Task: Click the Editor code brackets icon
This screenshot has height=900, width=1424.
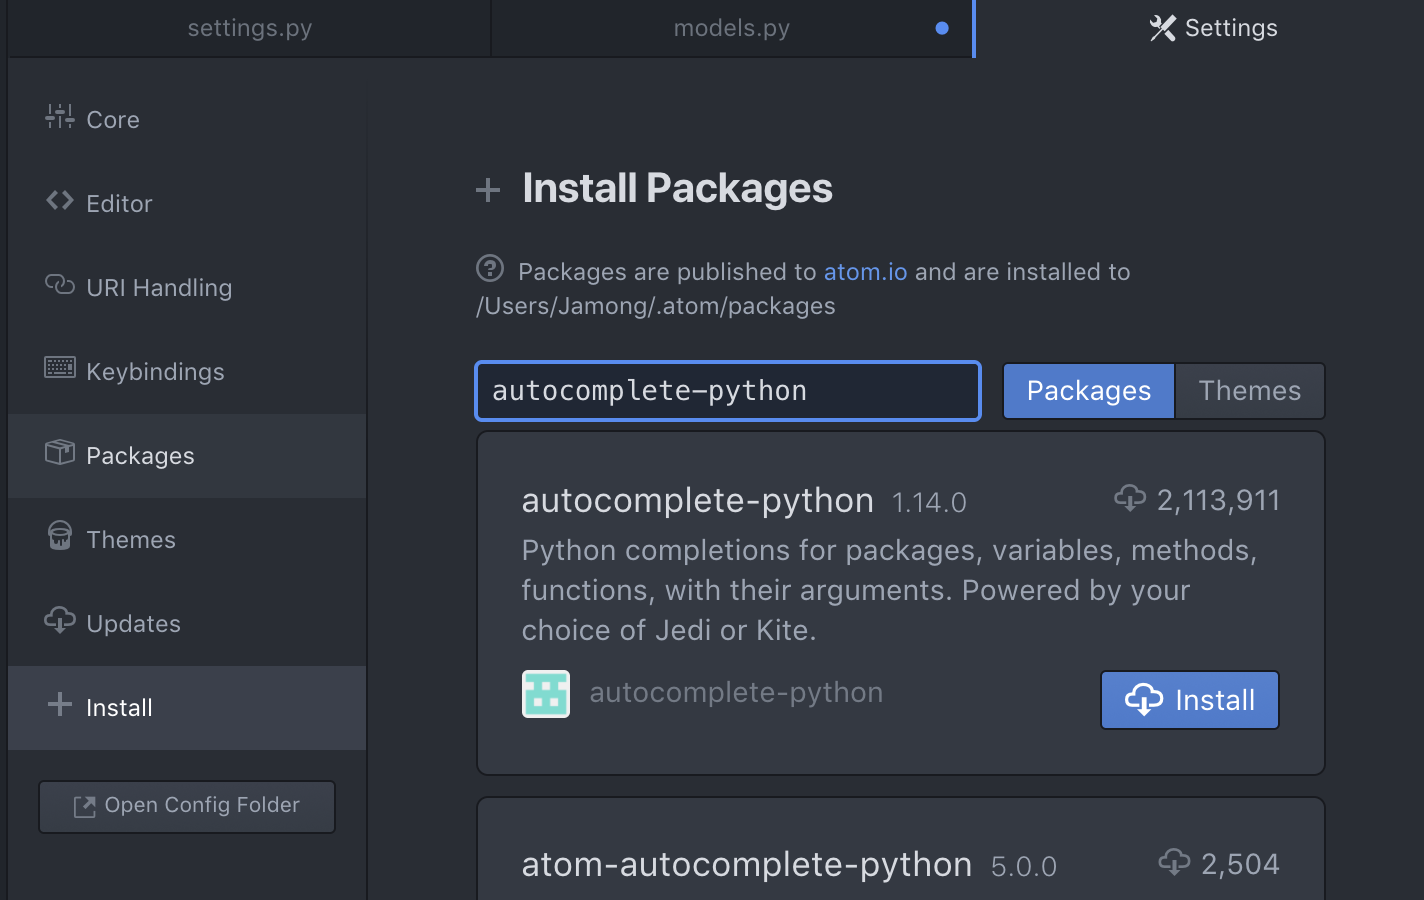Action: pyautogui.click(x=60, y=201)
